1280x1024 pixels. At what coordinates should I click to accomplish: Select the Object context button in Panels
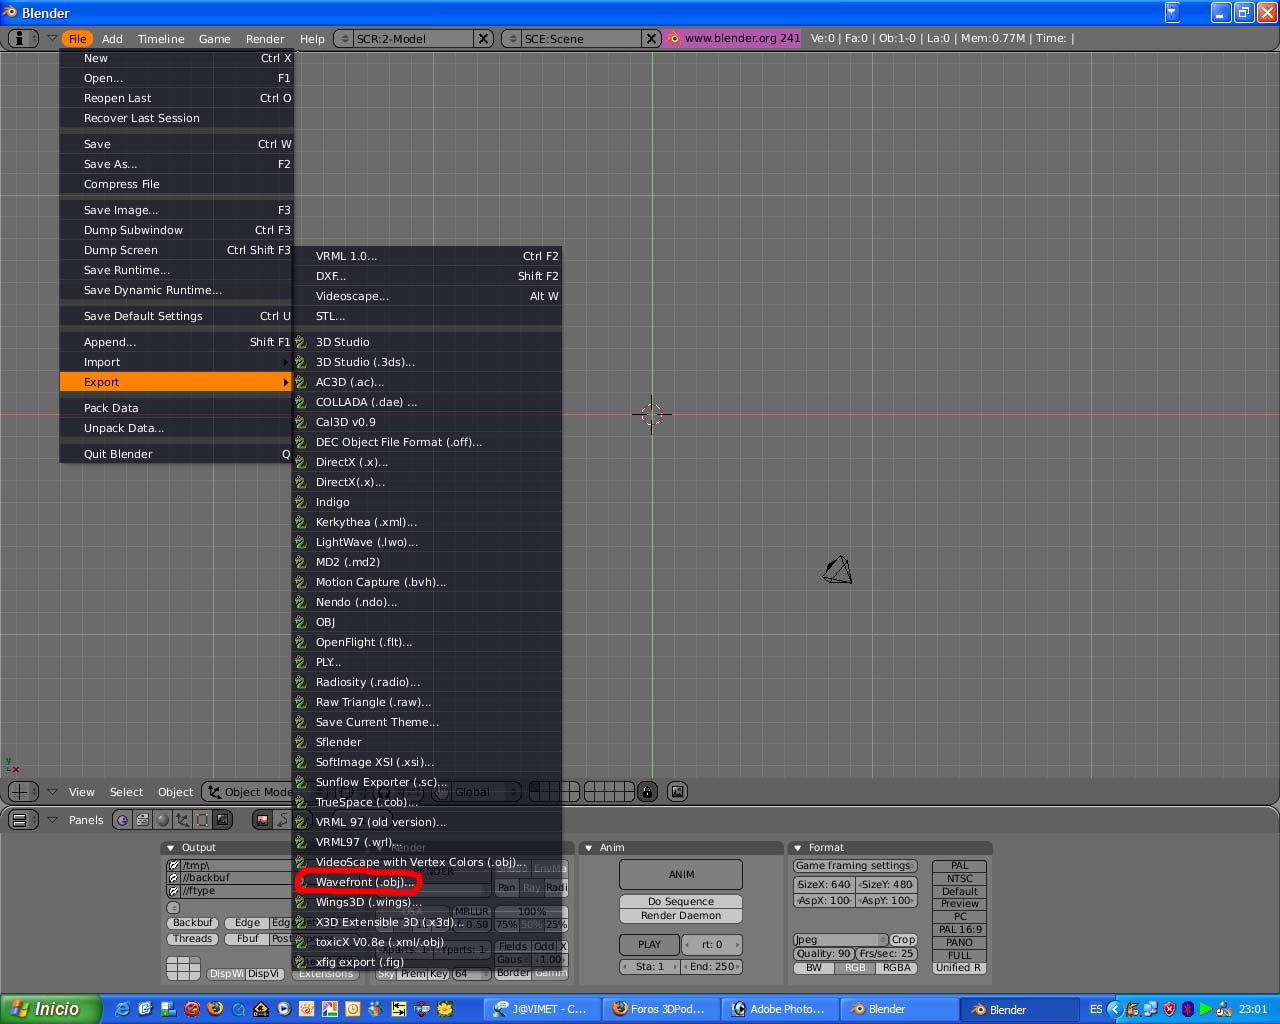tap(182, 820)
